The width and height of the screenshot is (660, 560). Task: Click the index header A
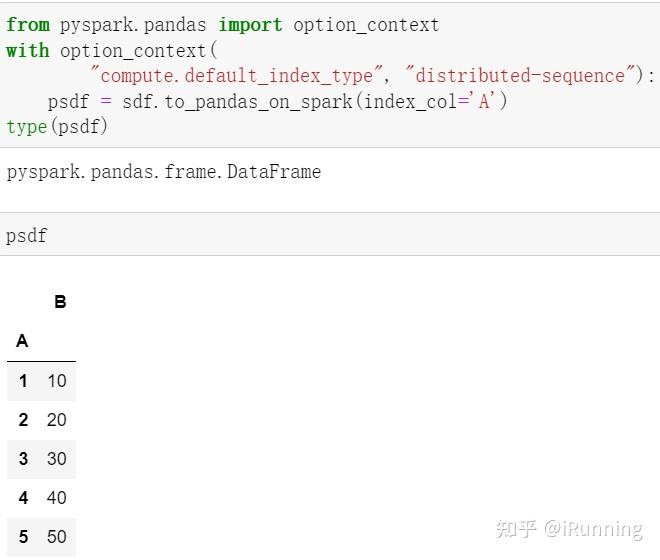(x=22, y=341)
